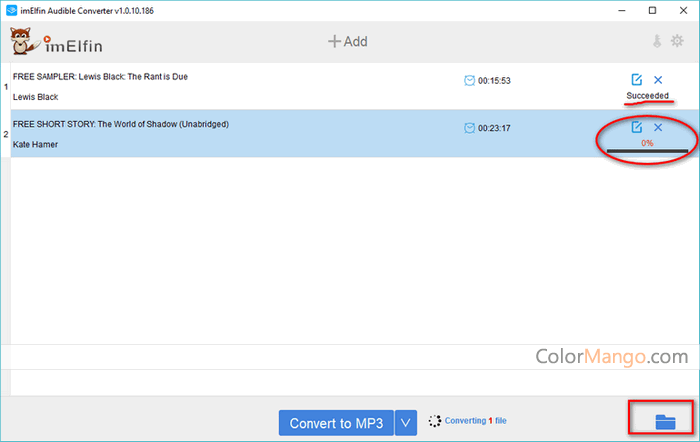The height and width of the screenshot is (442, 700).
Task: Remove The World of Shadow from list
Action: (x=658, y=127)
